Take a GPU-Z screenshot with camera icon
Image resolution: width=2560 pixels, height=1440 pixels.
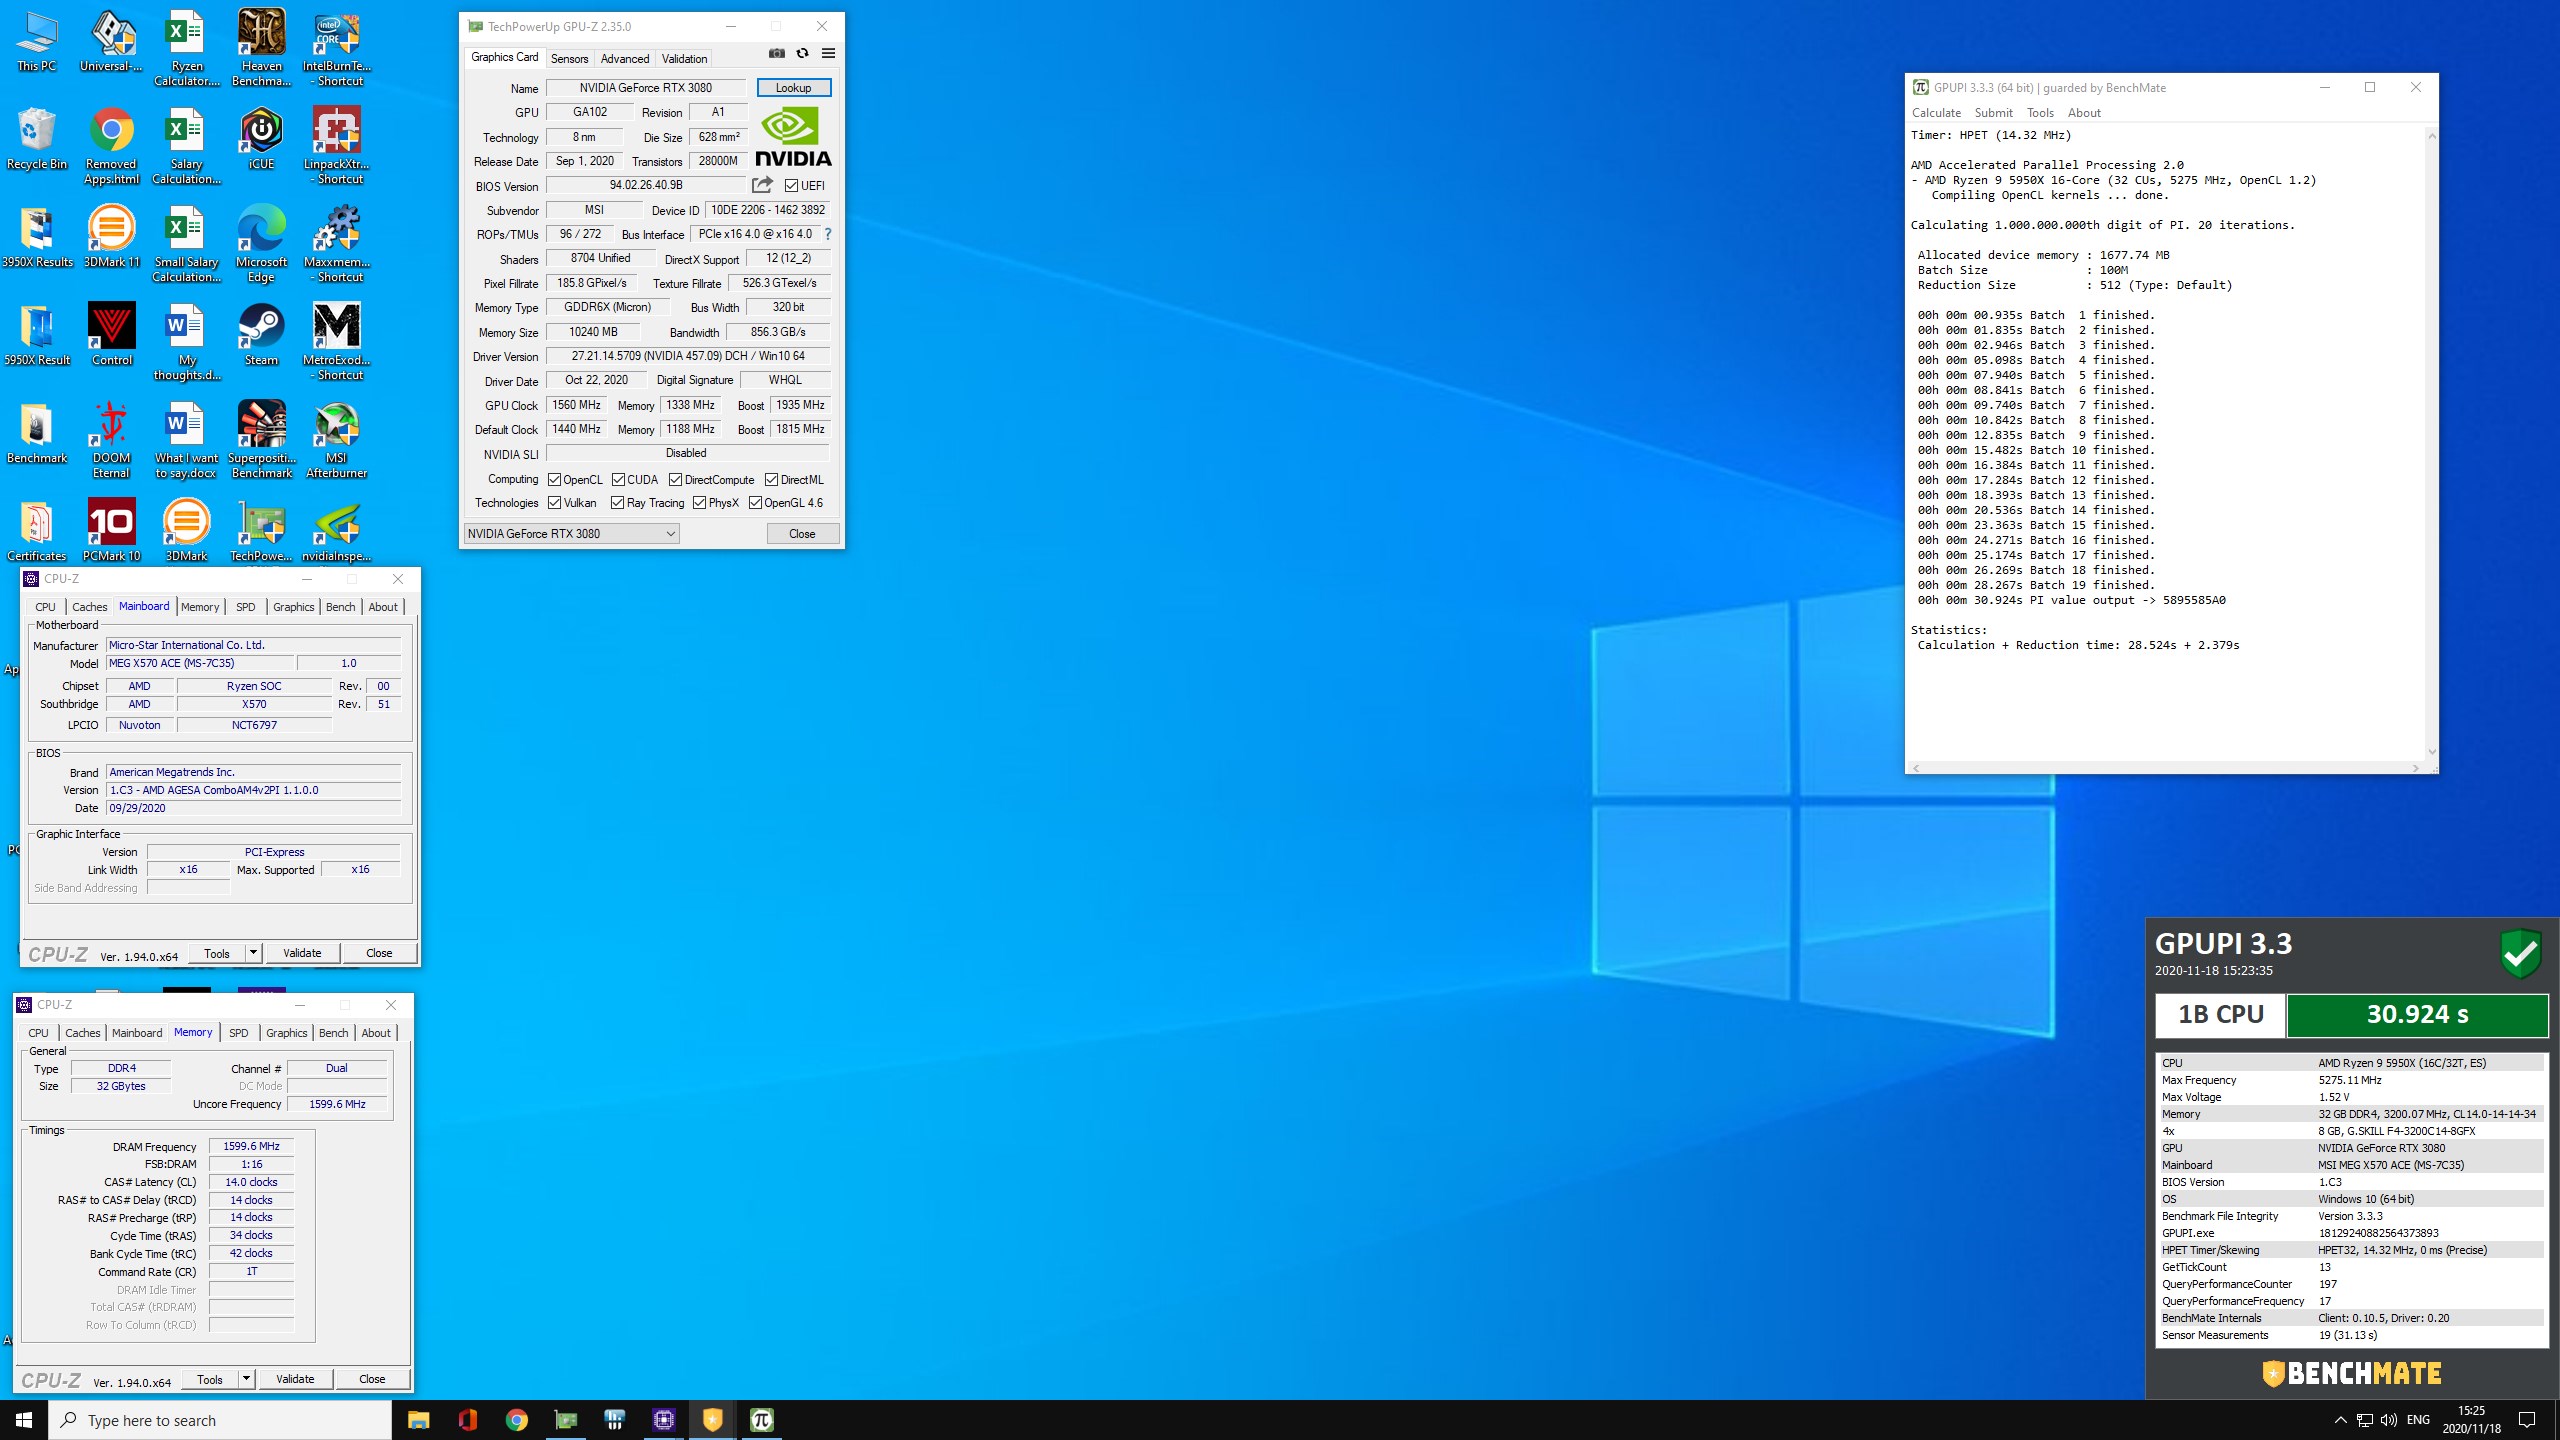pyautogui.click(x=776, y=54)
